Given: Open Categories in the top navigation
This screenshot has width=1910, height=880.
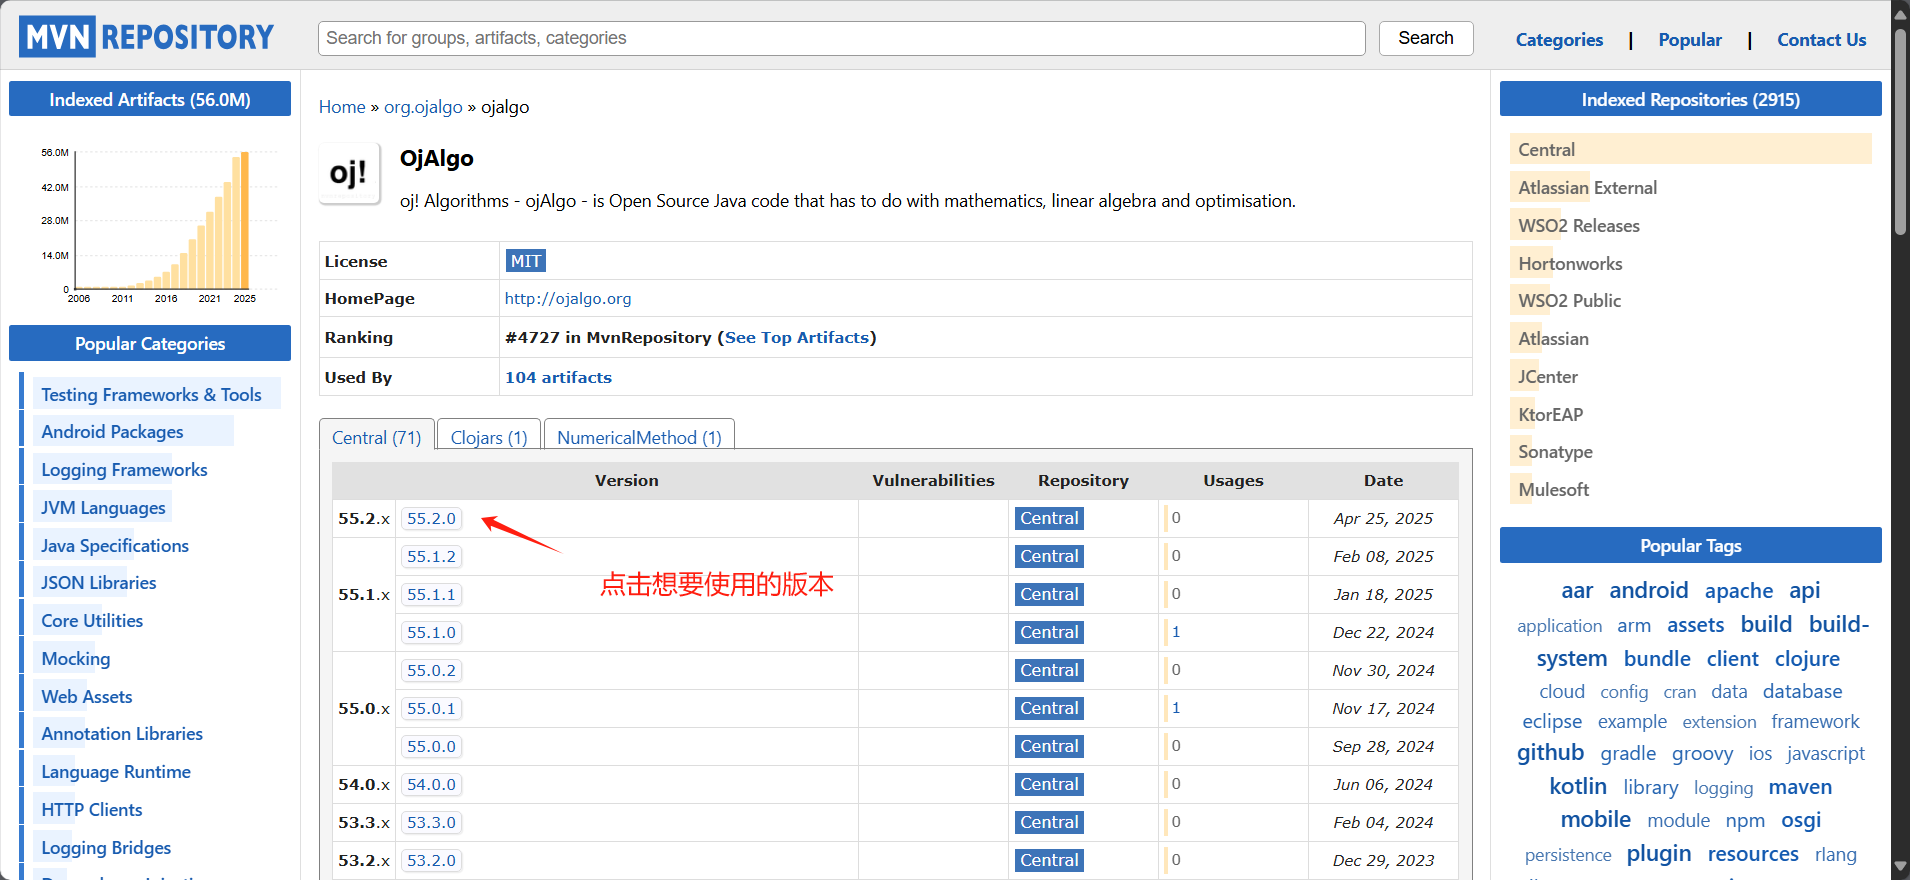Looking at the screenshot, I should pyautogui.click(x=1559, y=40).
